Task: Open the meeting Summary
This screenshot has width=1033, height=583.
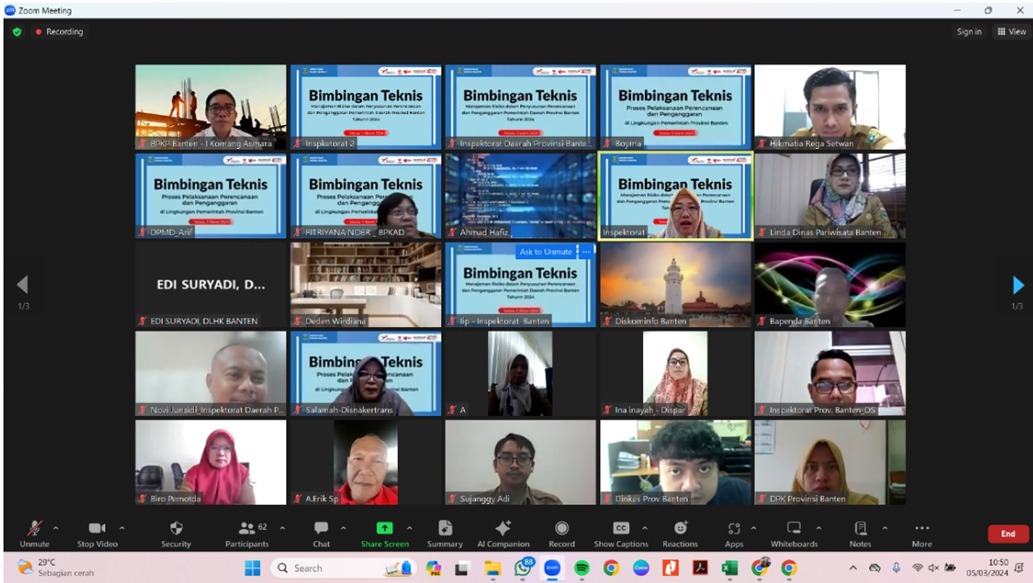Action: point(445,530)
